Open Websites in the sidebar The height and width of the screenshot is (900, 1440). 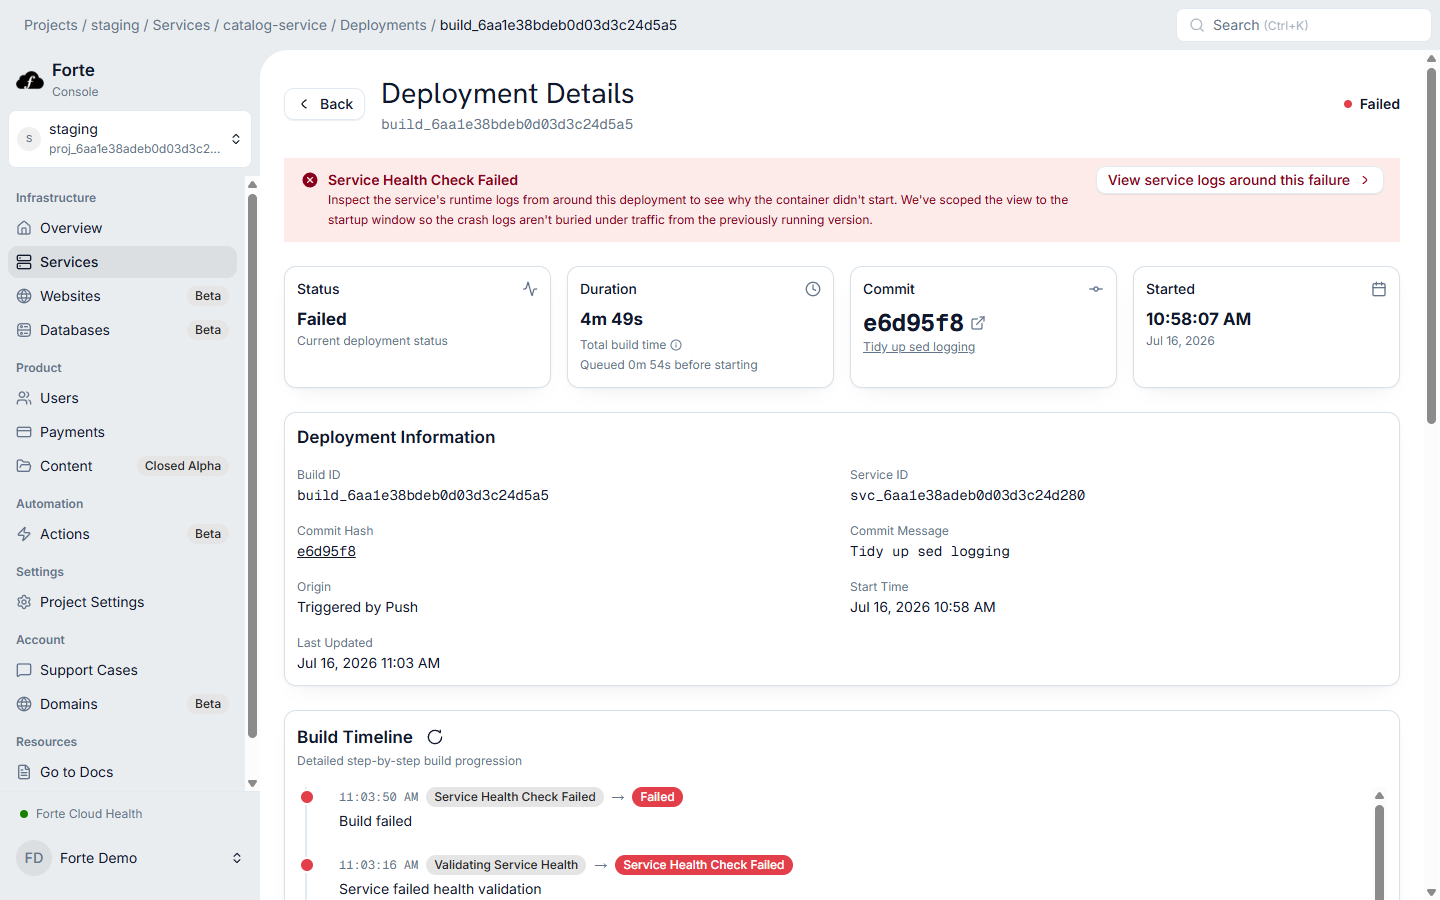point(122,296)
